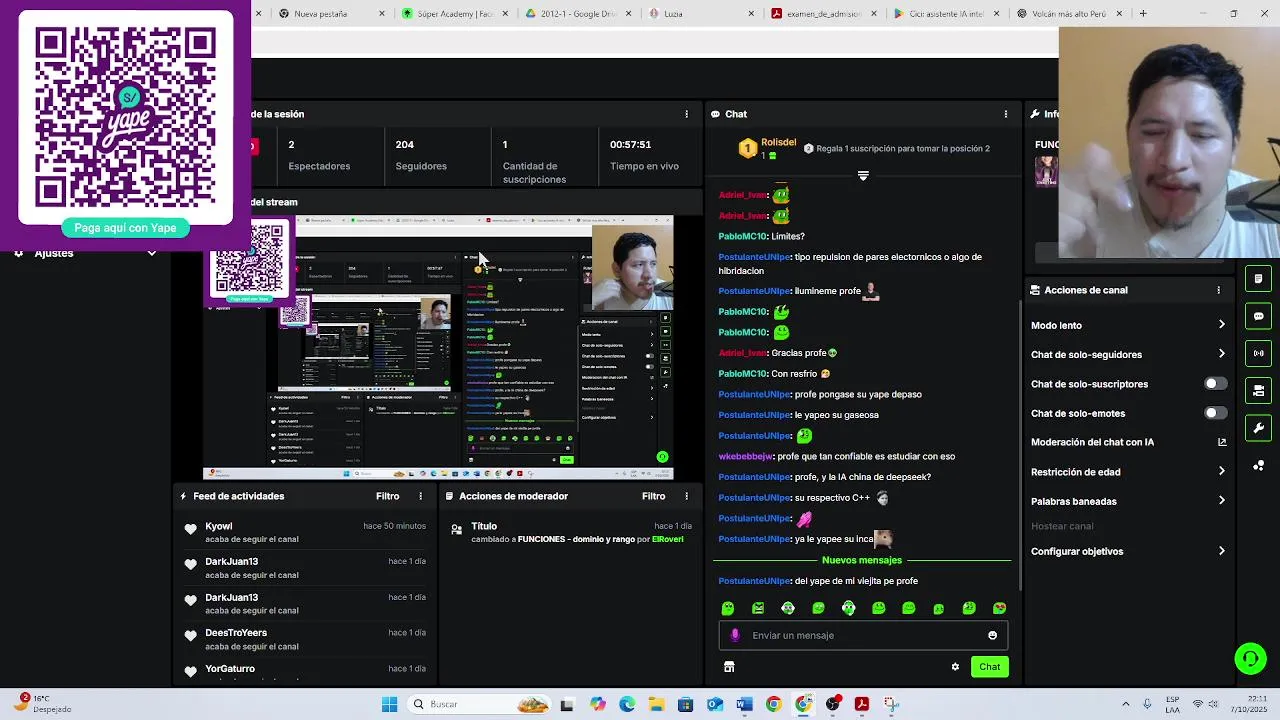Image resolution: width=1280 pixels, height=720 pixels.
Task: Click the ElRoveri username in moderator actions
Action: 668,539
